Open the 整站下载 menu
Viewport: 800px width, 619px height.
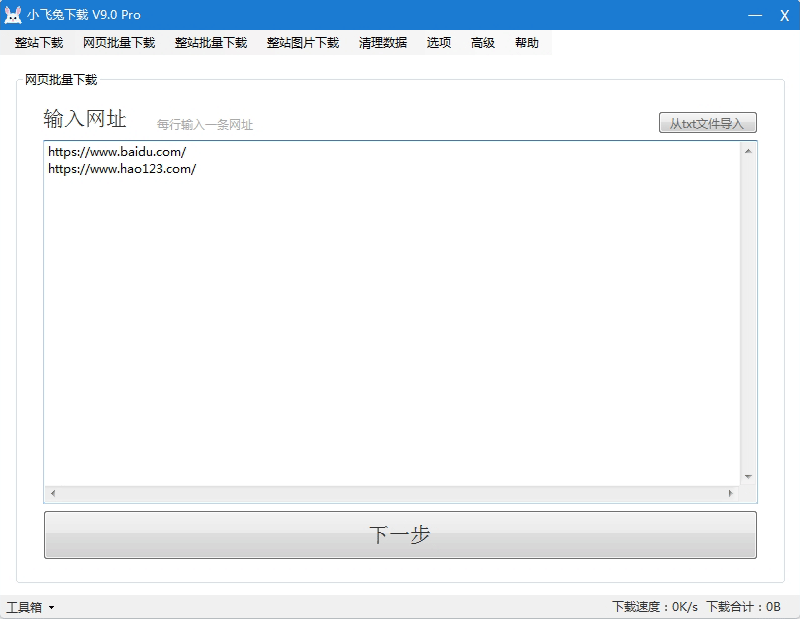pos(39,43)
